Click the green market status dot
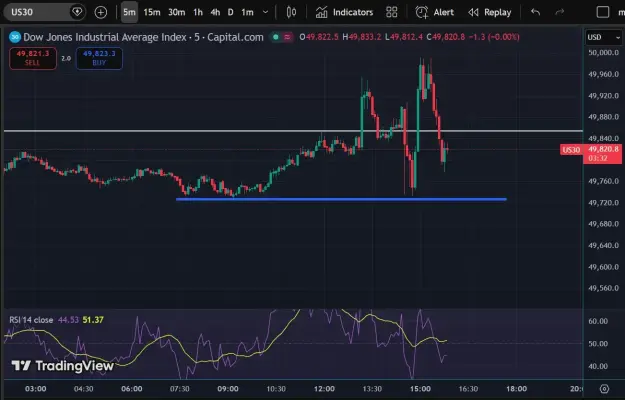This screenshot has height=400, width=625. (275, 37)
